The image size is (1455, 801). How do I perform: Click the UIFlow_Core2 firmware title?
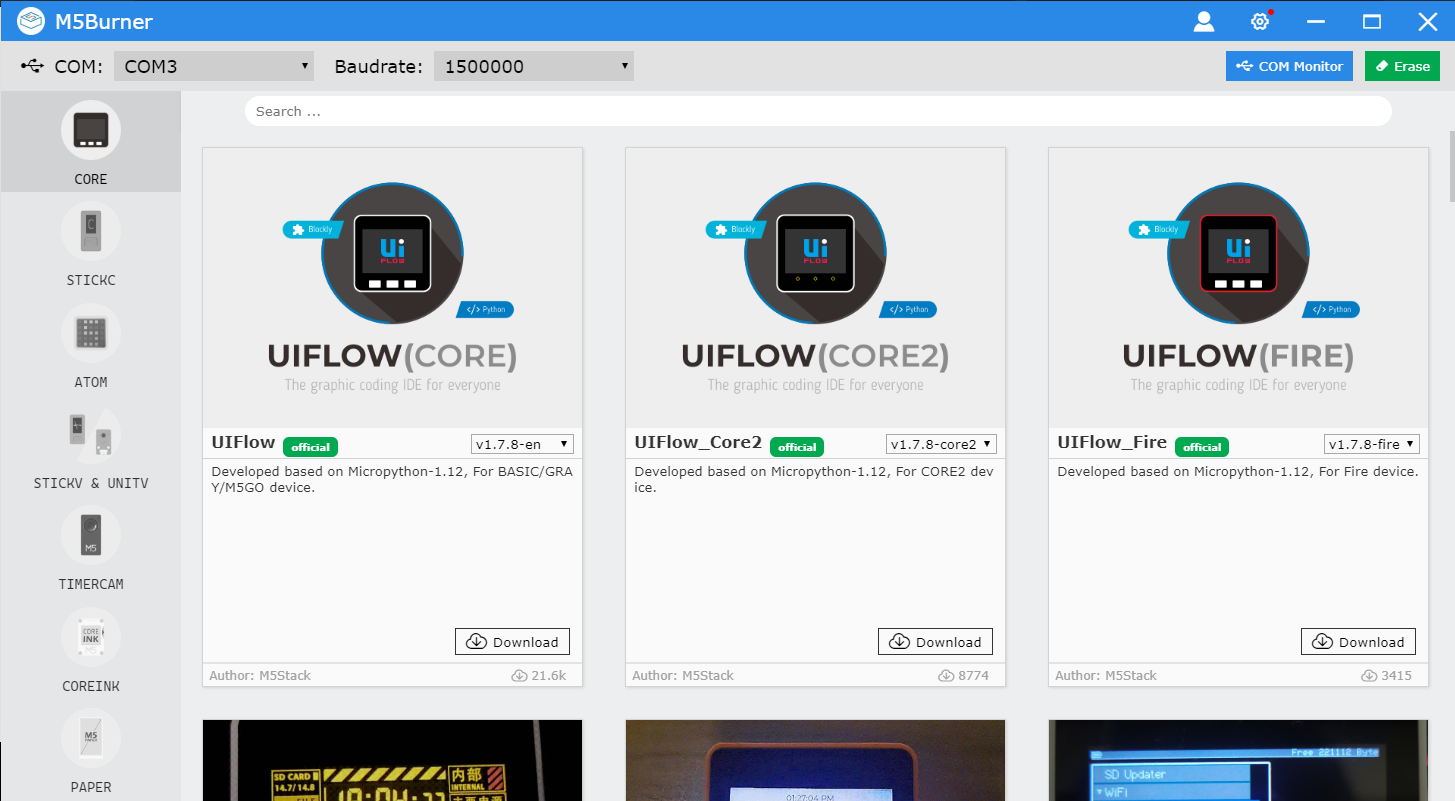[x=698, y=442]
